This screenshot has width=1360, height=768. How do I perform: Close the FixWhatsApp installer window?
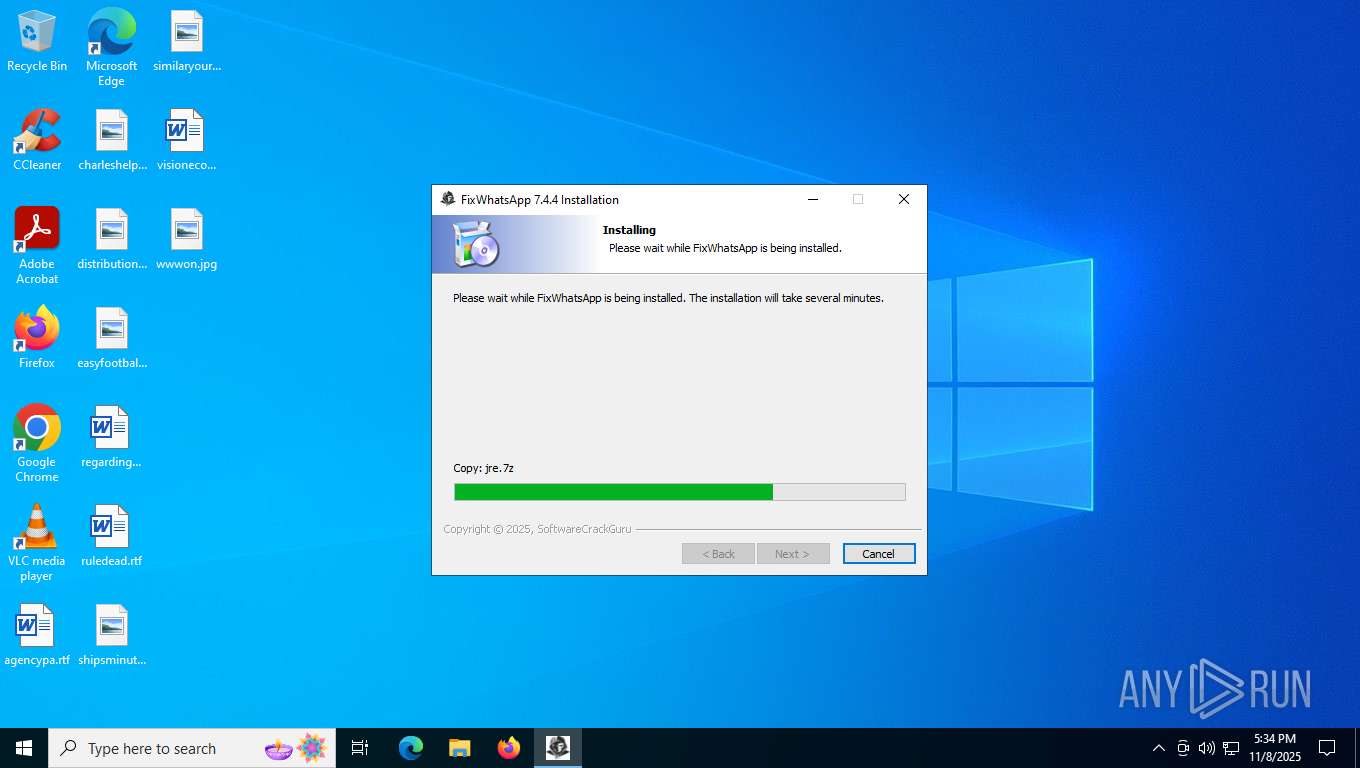tap(904, 199)
